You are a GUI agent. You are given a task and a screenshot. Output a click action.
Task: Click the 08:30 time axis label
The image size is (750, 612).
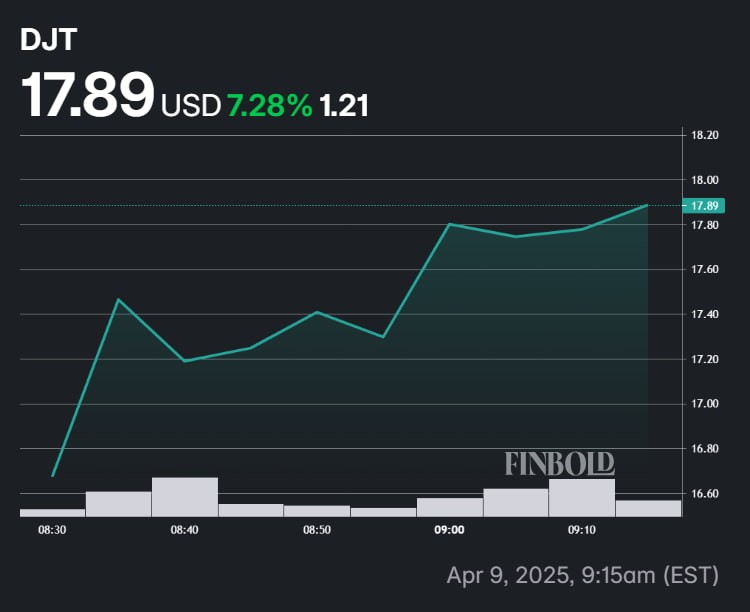click(52, 531)
